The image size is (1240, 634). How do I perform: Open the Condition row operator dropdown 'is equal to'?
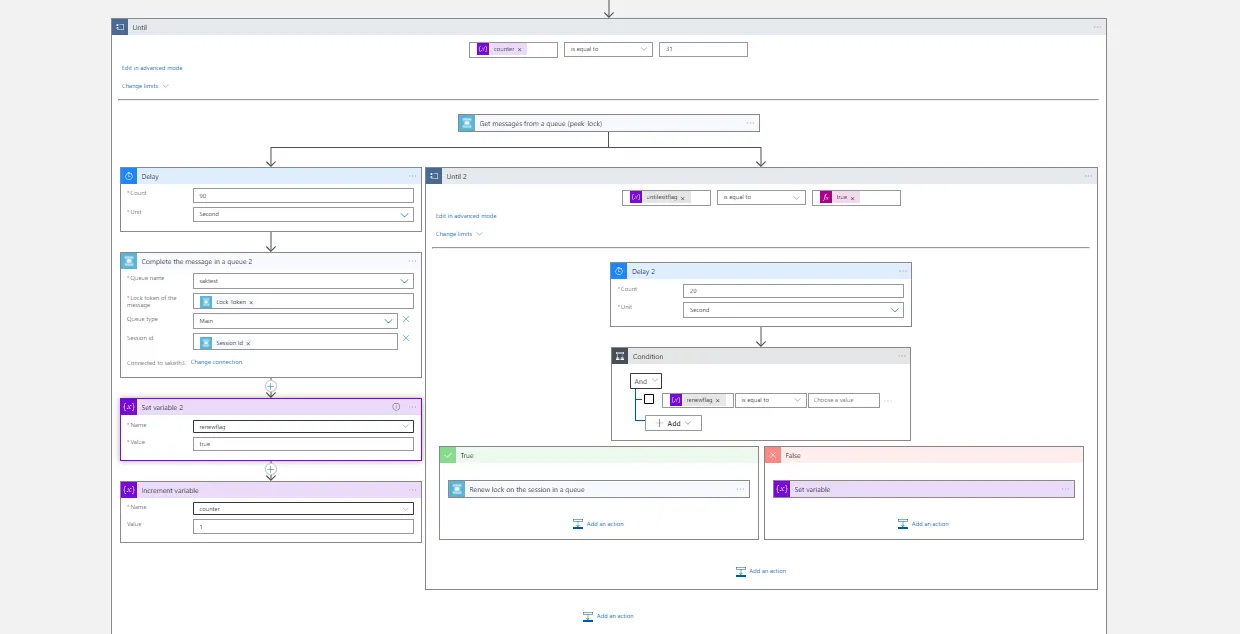pyautogui.click(x=770, y=400)
